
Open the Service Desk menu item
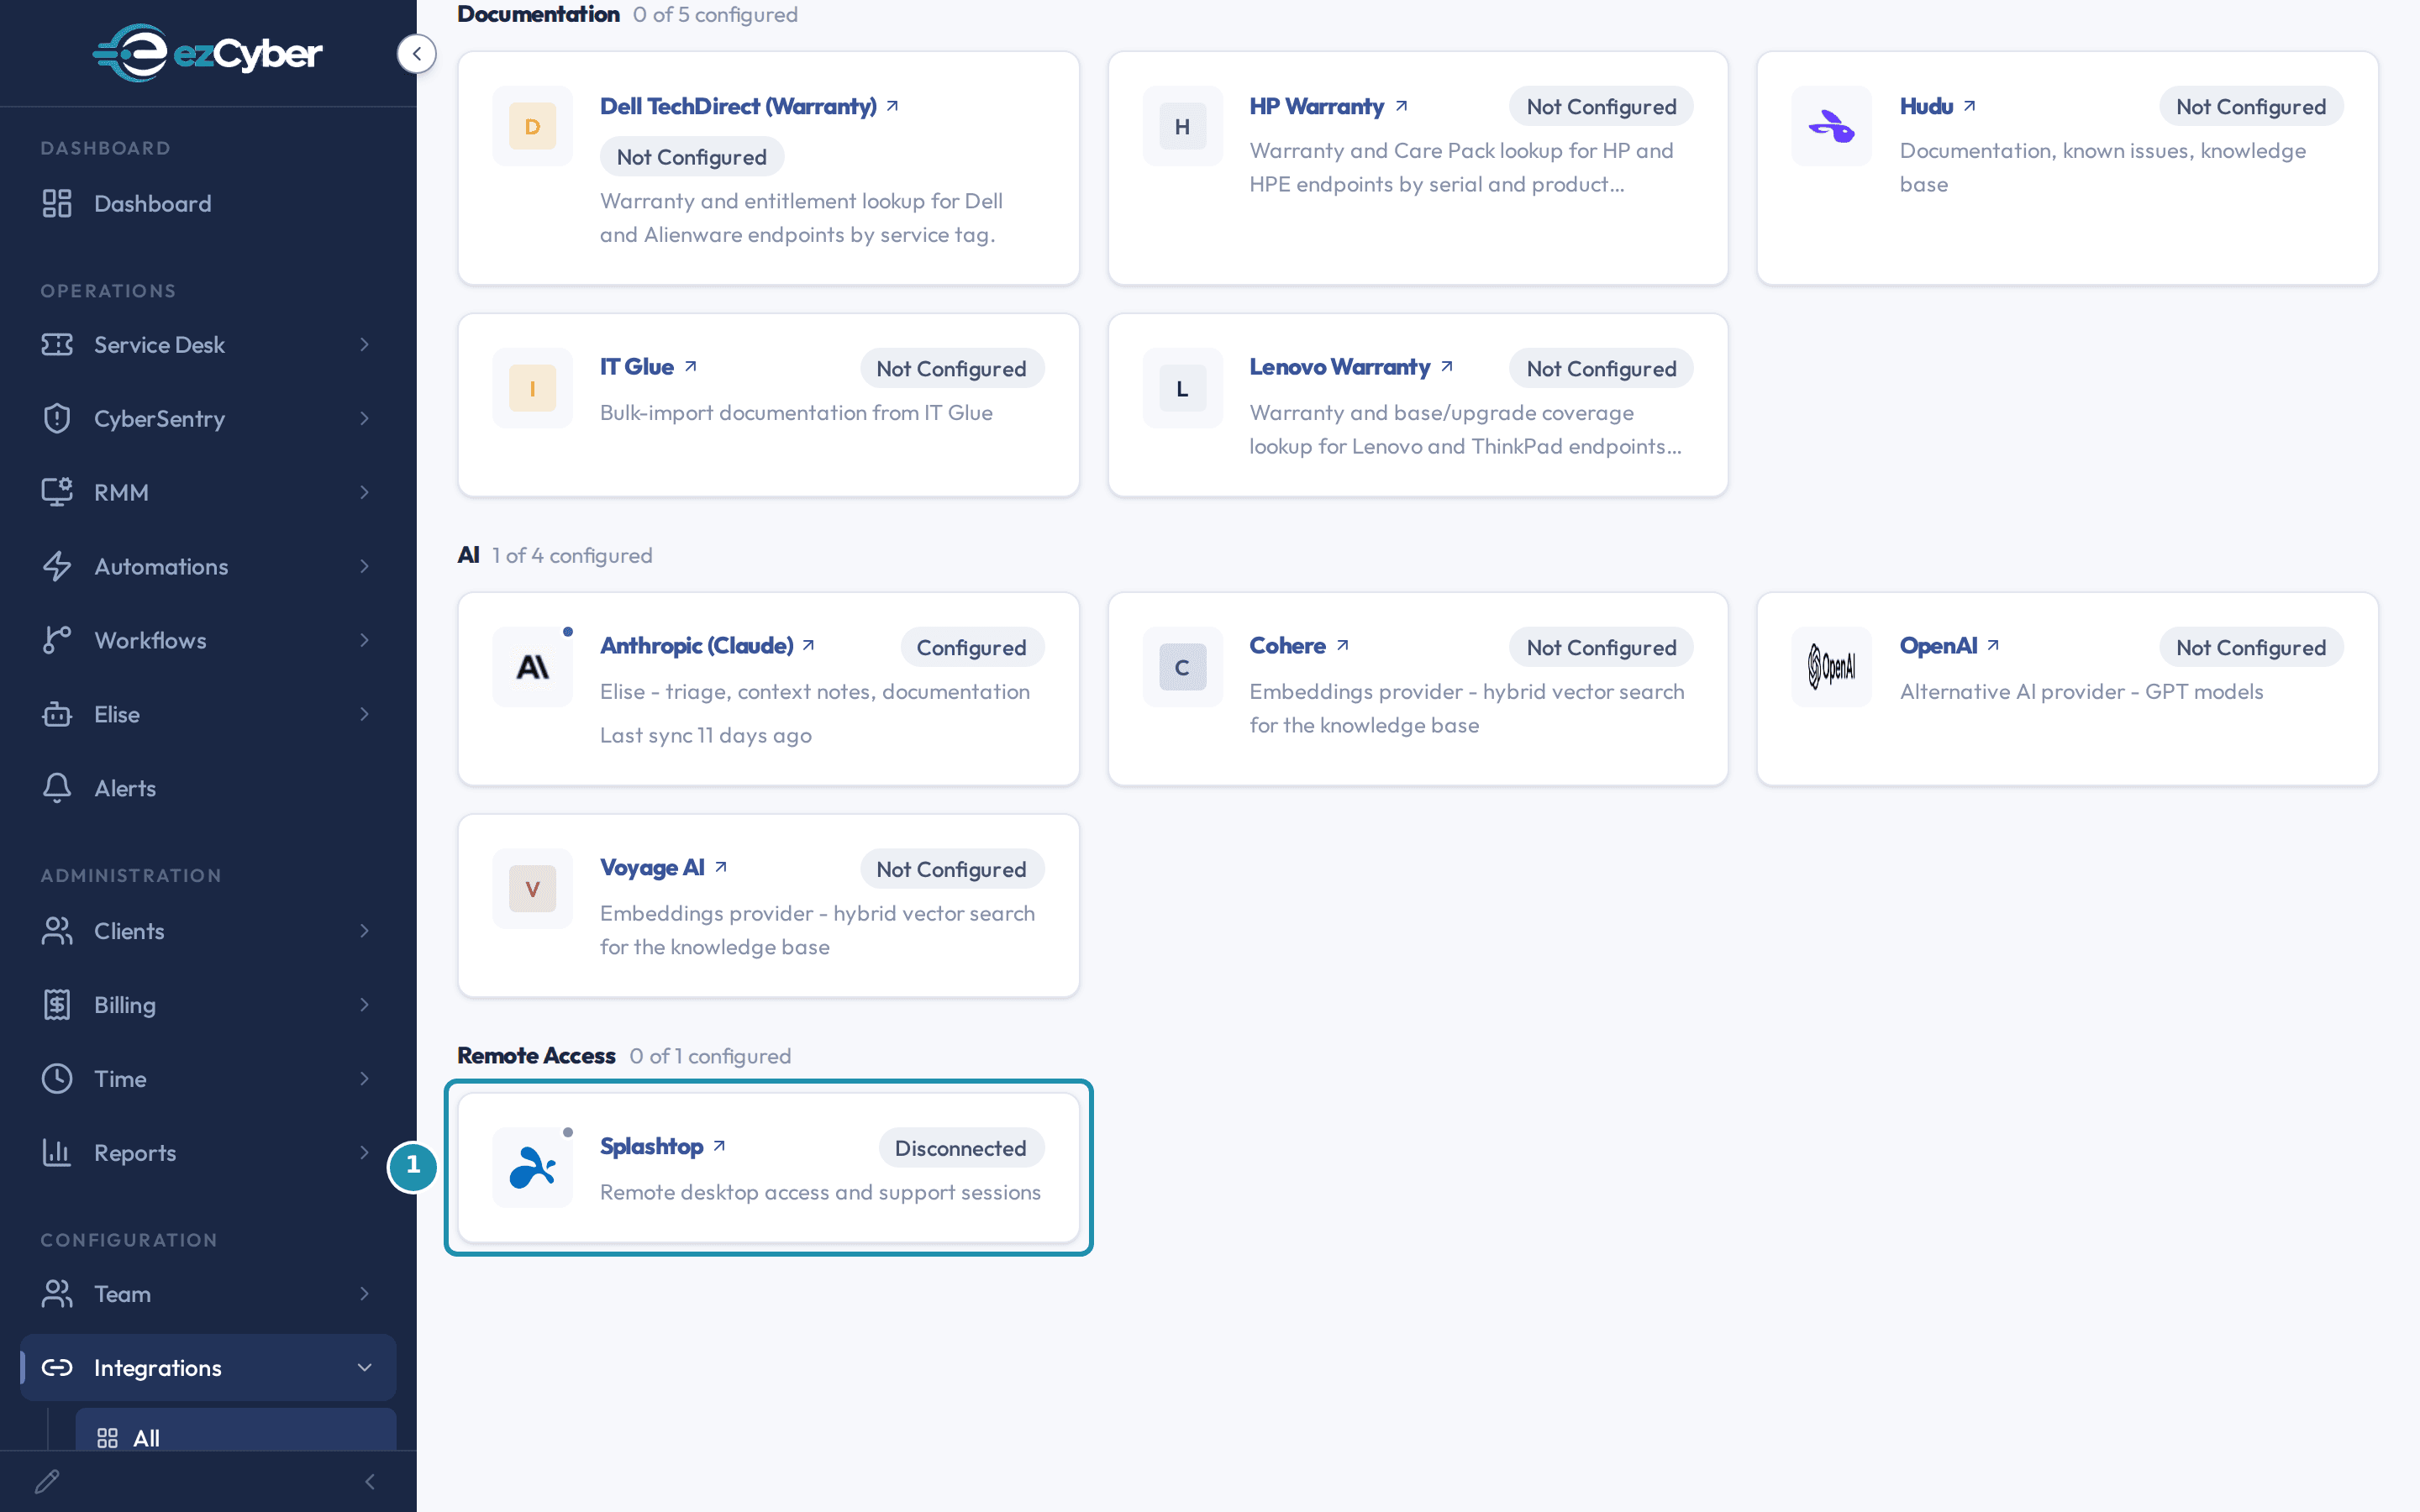(x=208, y=344)
